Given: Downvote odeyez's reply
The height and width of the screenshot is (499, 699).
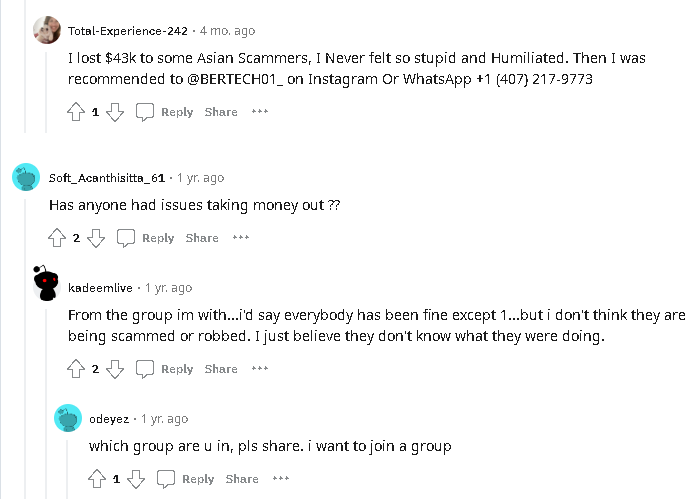Looking at the screenshot, I should coord(136,479).
